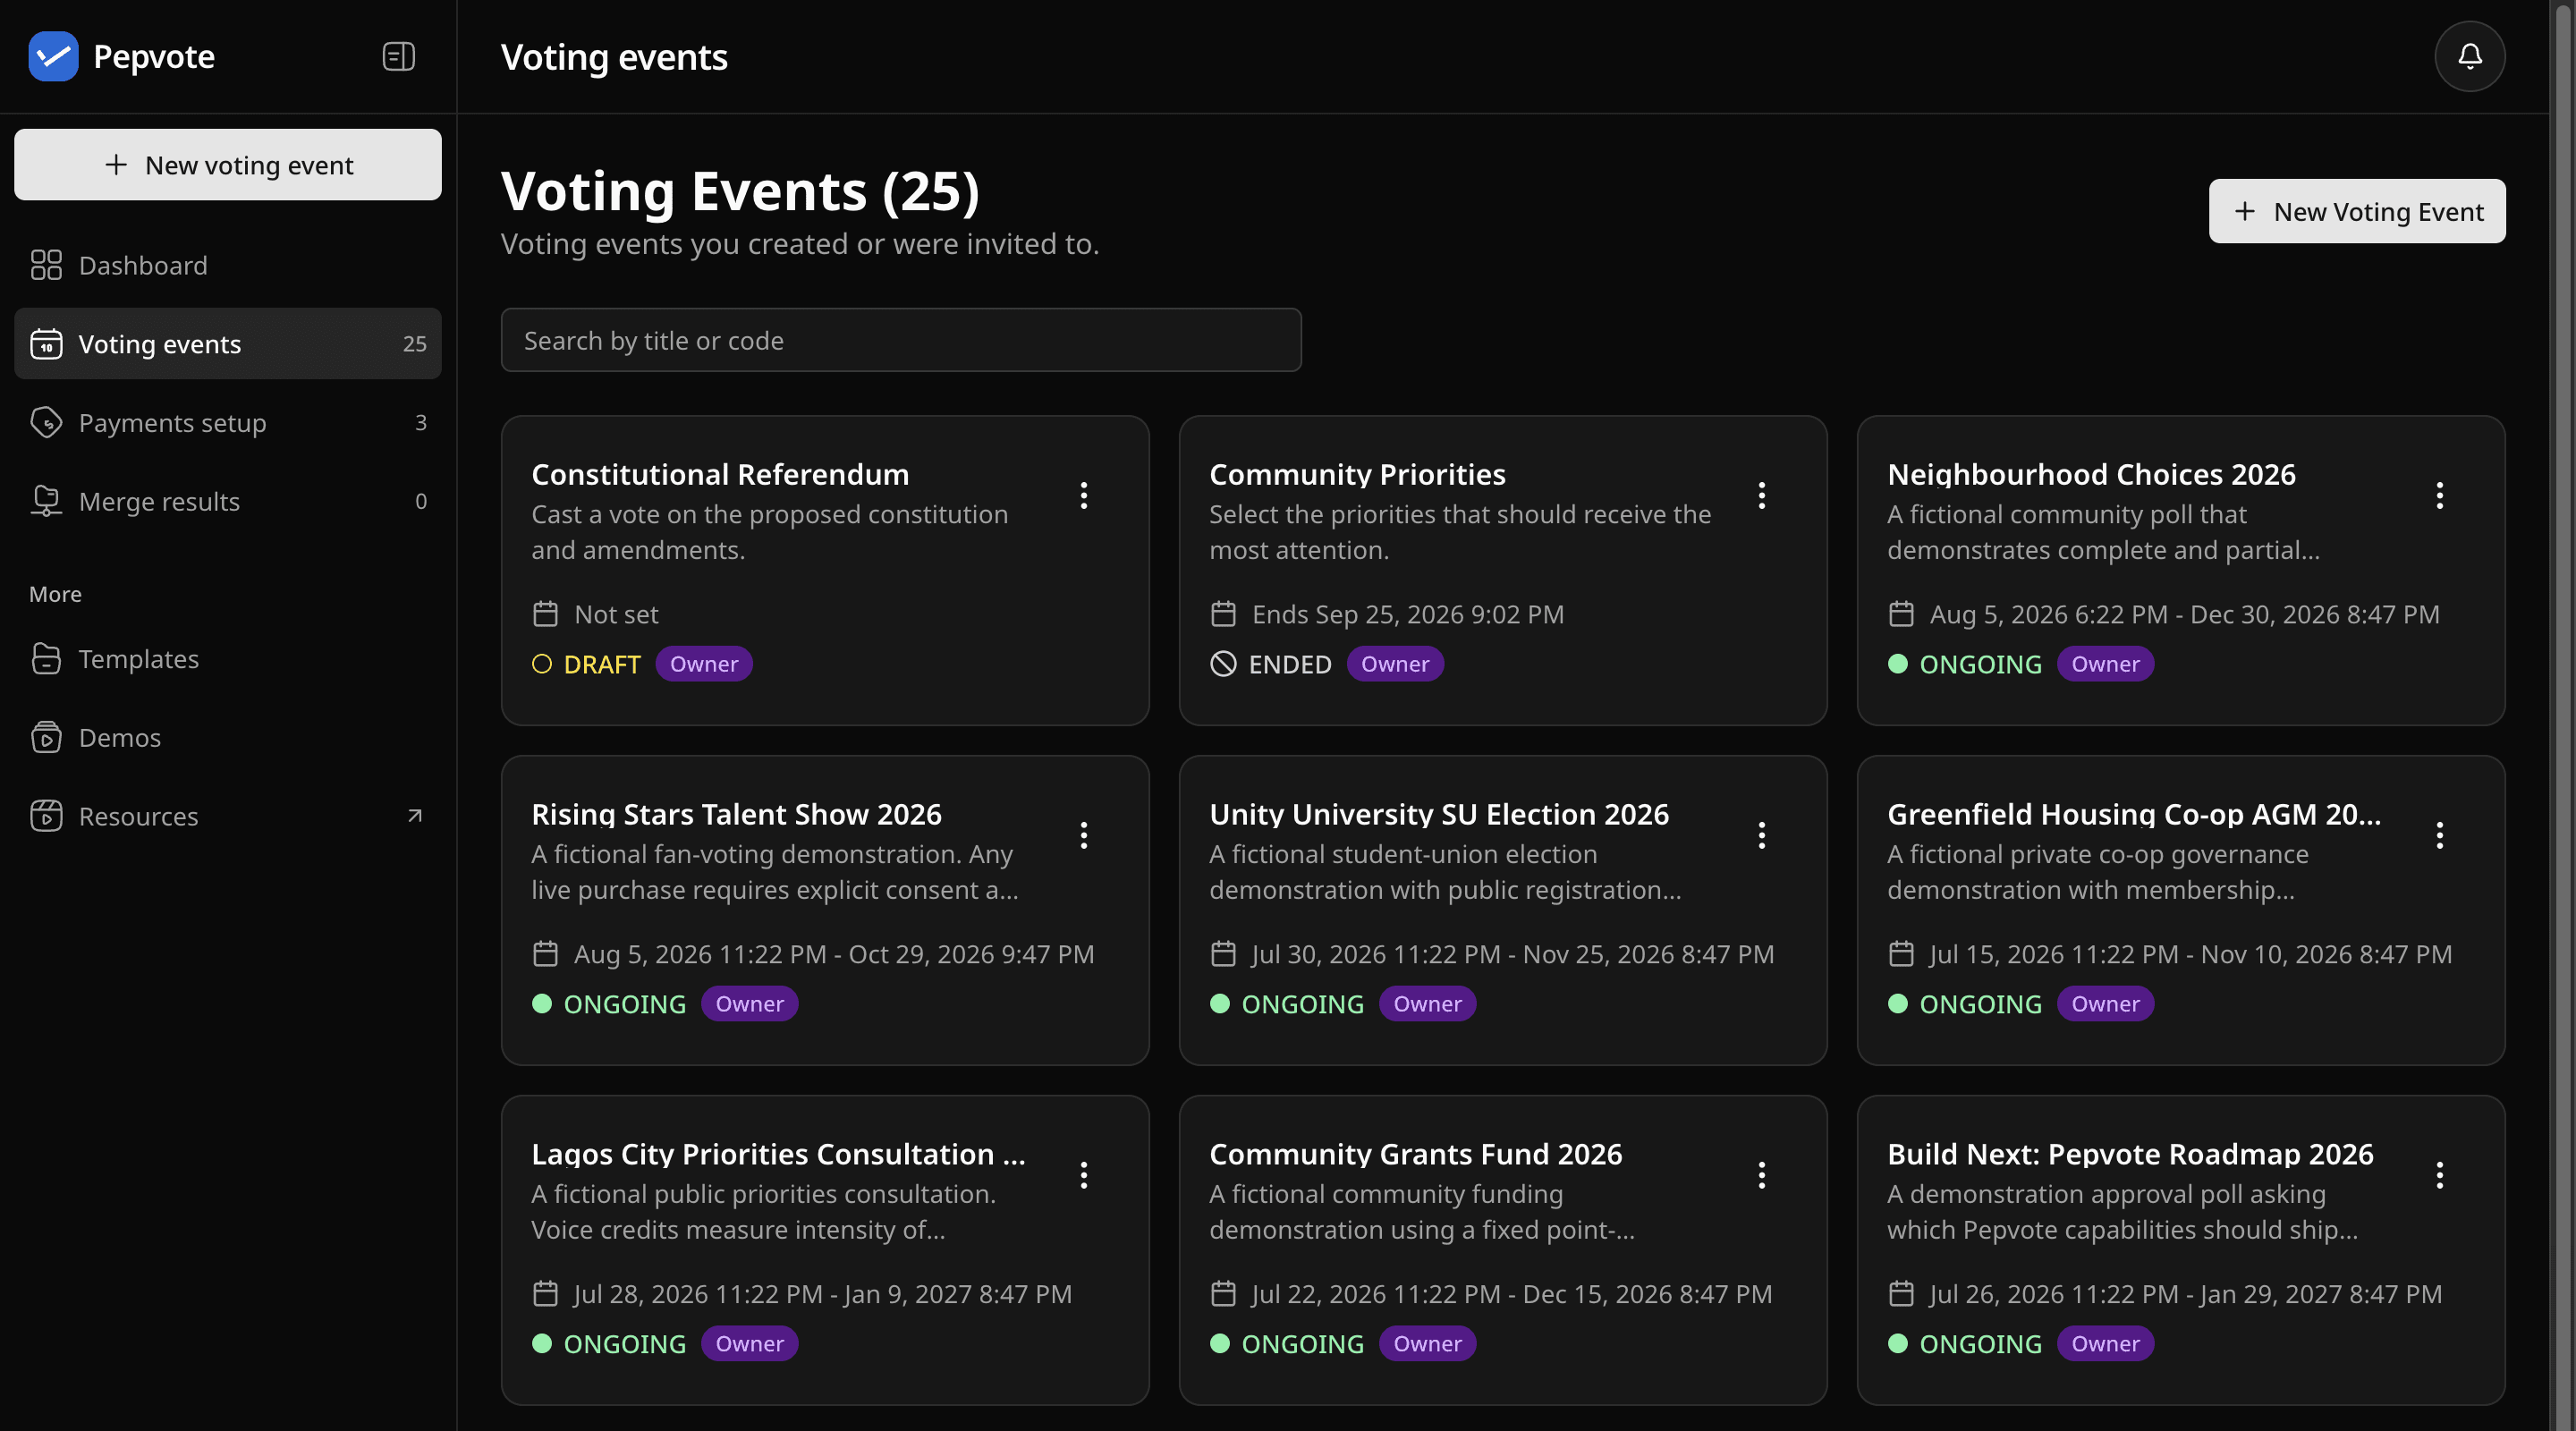
Task: Open options menu for Constitutional Referendum
Action: pyautogui.click(x=1083, y=495)
